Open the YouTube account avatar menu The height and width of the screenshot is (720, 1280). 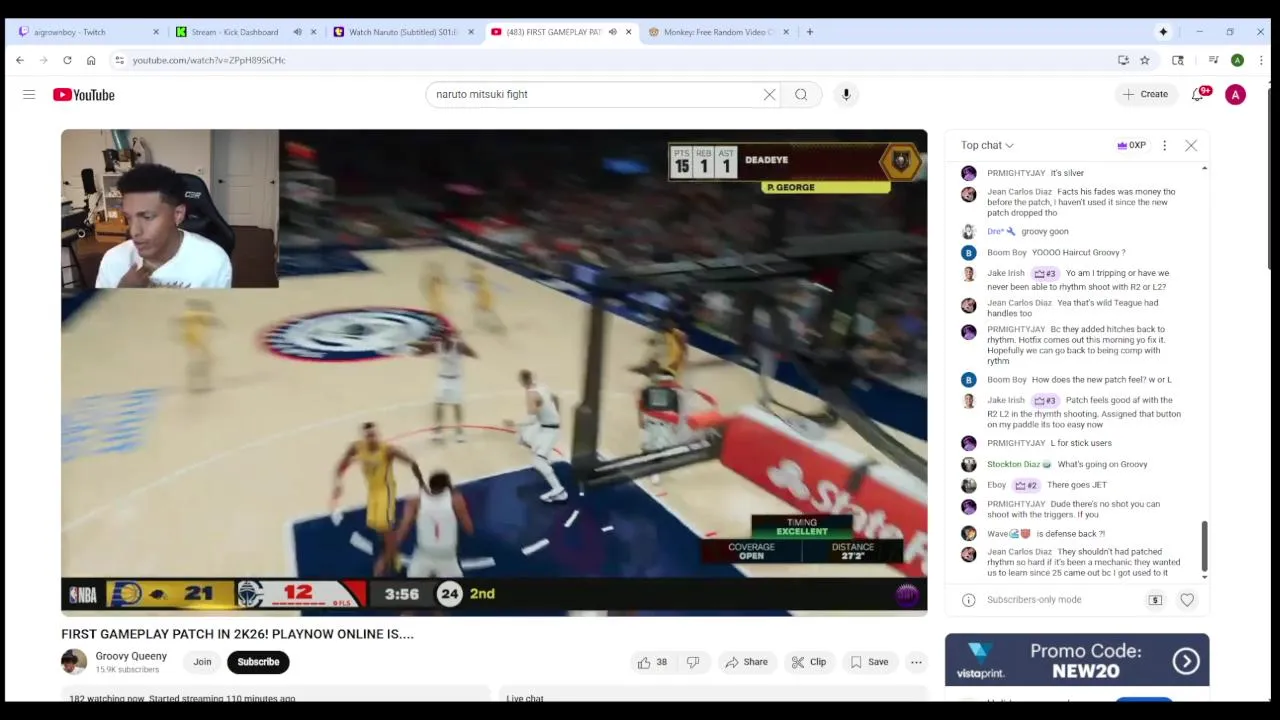1236,94
